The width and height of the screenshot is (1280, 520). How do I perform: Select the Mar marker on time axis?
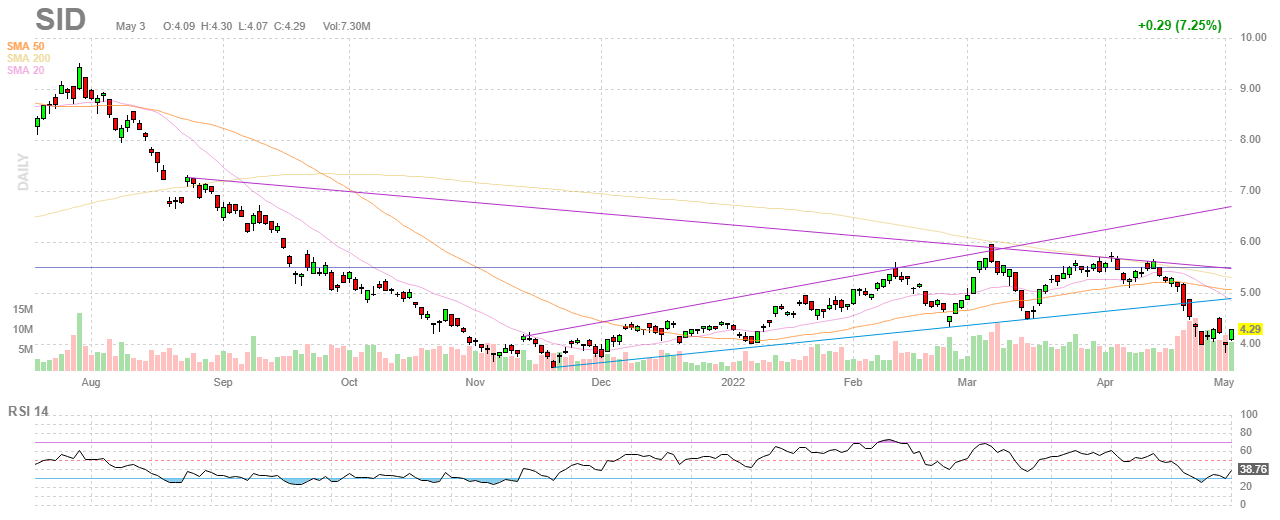[966, 382]
